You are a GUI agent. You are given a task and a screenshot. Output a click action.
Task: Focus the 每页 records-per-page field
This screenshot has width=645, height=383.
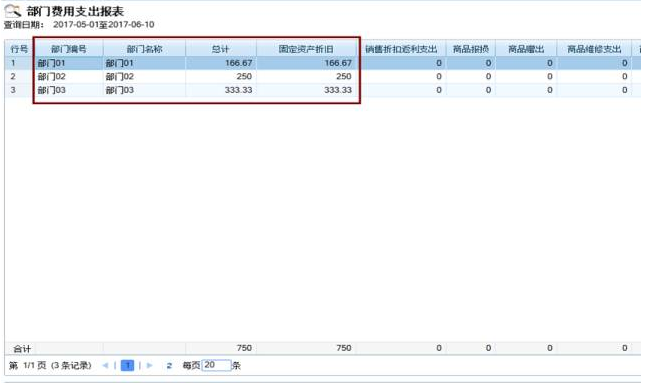tap(217, 365)
